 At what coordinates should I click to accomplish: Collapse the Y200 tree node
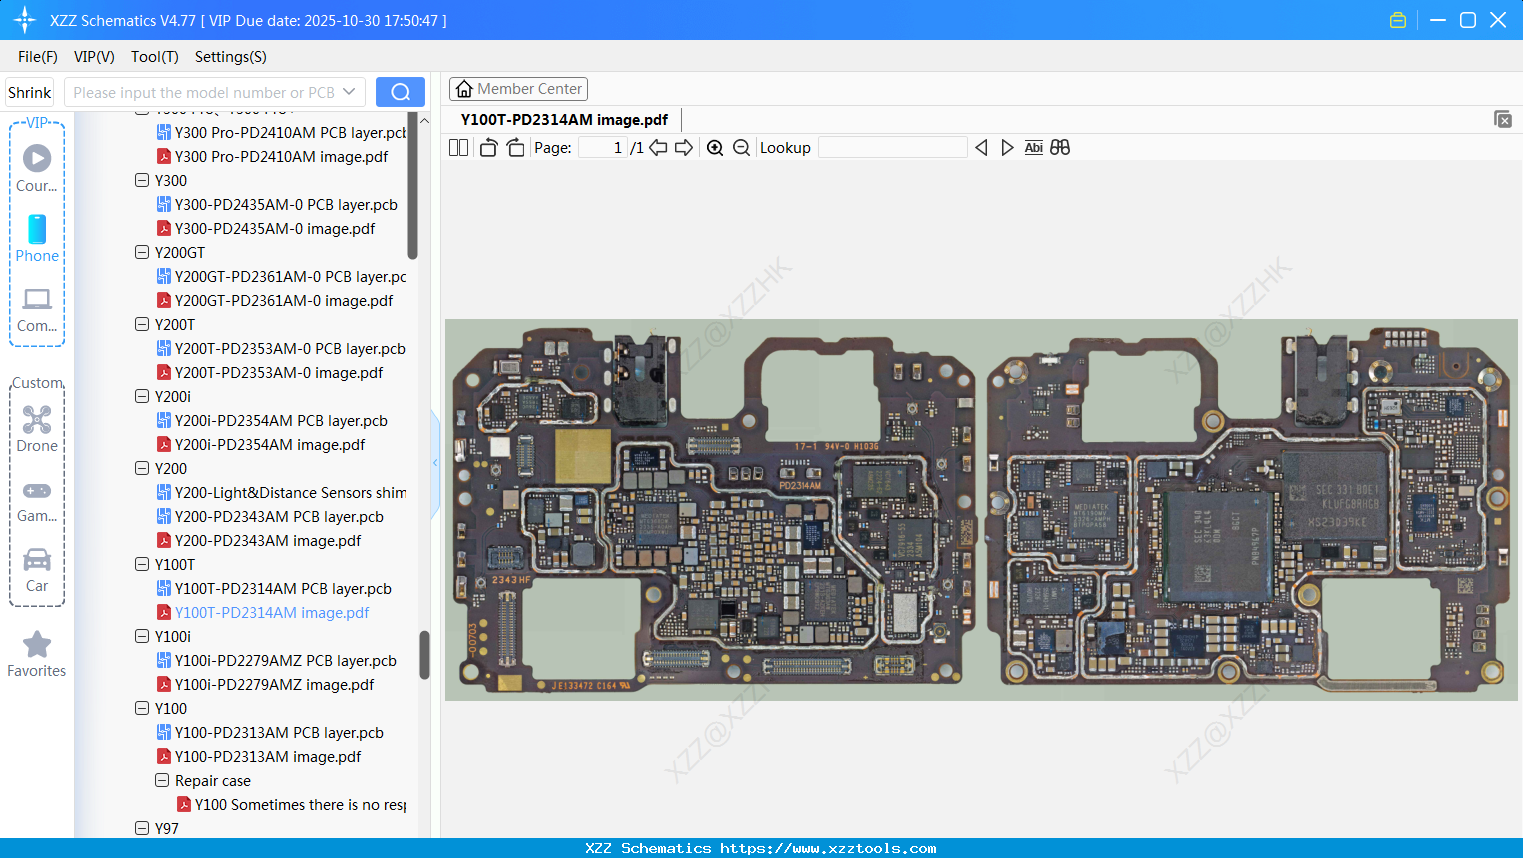pos(142,469)
